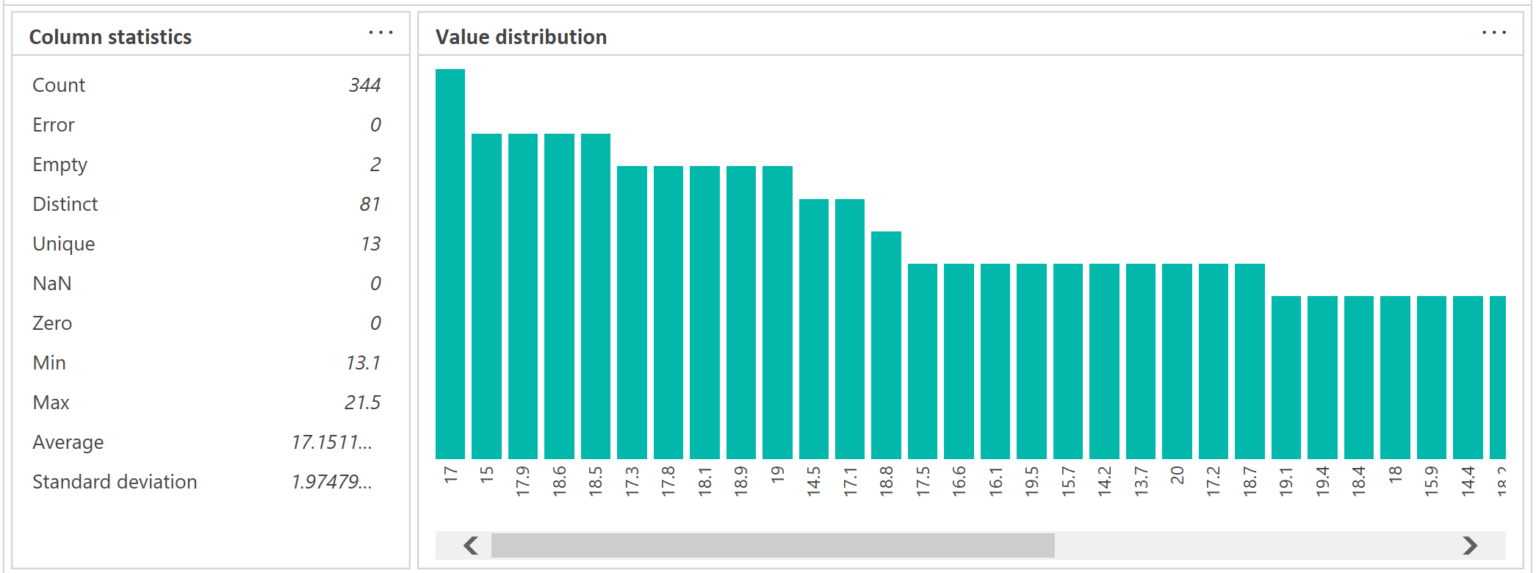1536x573 pixels.
Task: Select the bar labeled 17.5
Action: (923, 361)
